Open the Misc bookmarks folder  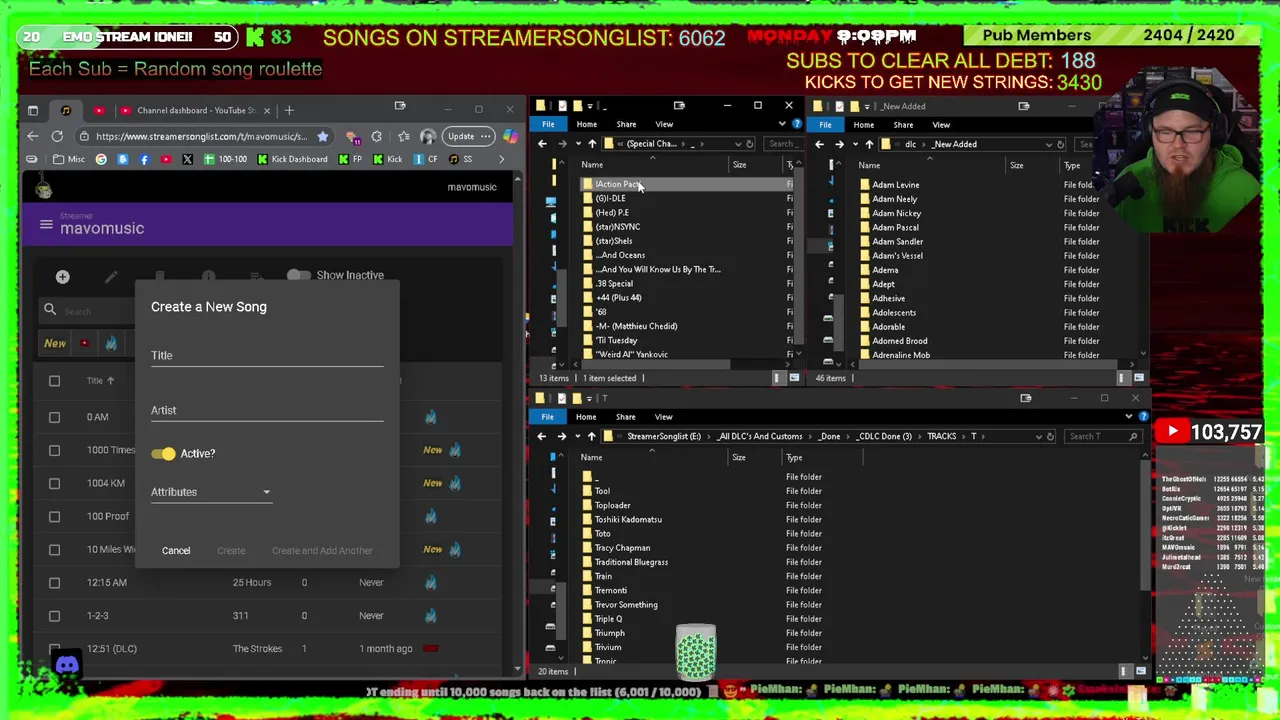click(x=68, y=159)
